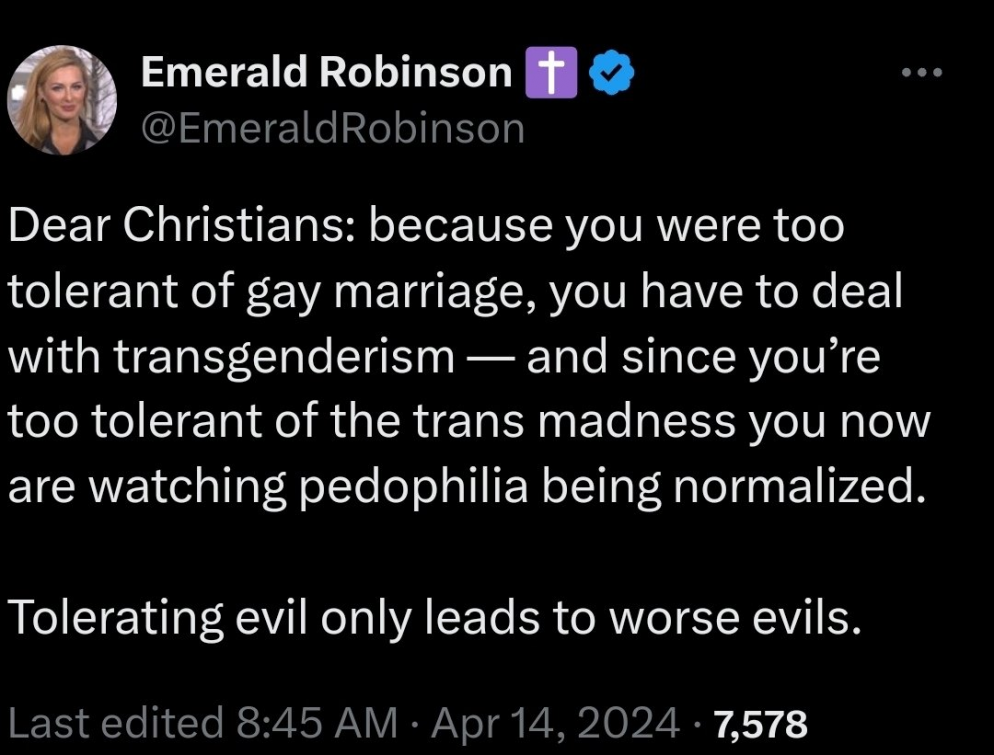
Task: View edit history via Last edited label
Action: [x=116, y=723]
